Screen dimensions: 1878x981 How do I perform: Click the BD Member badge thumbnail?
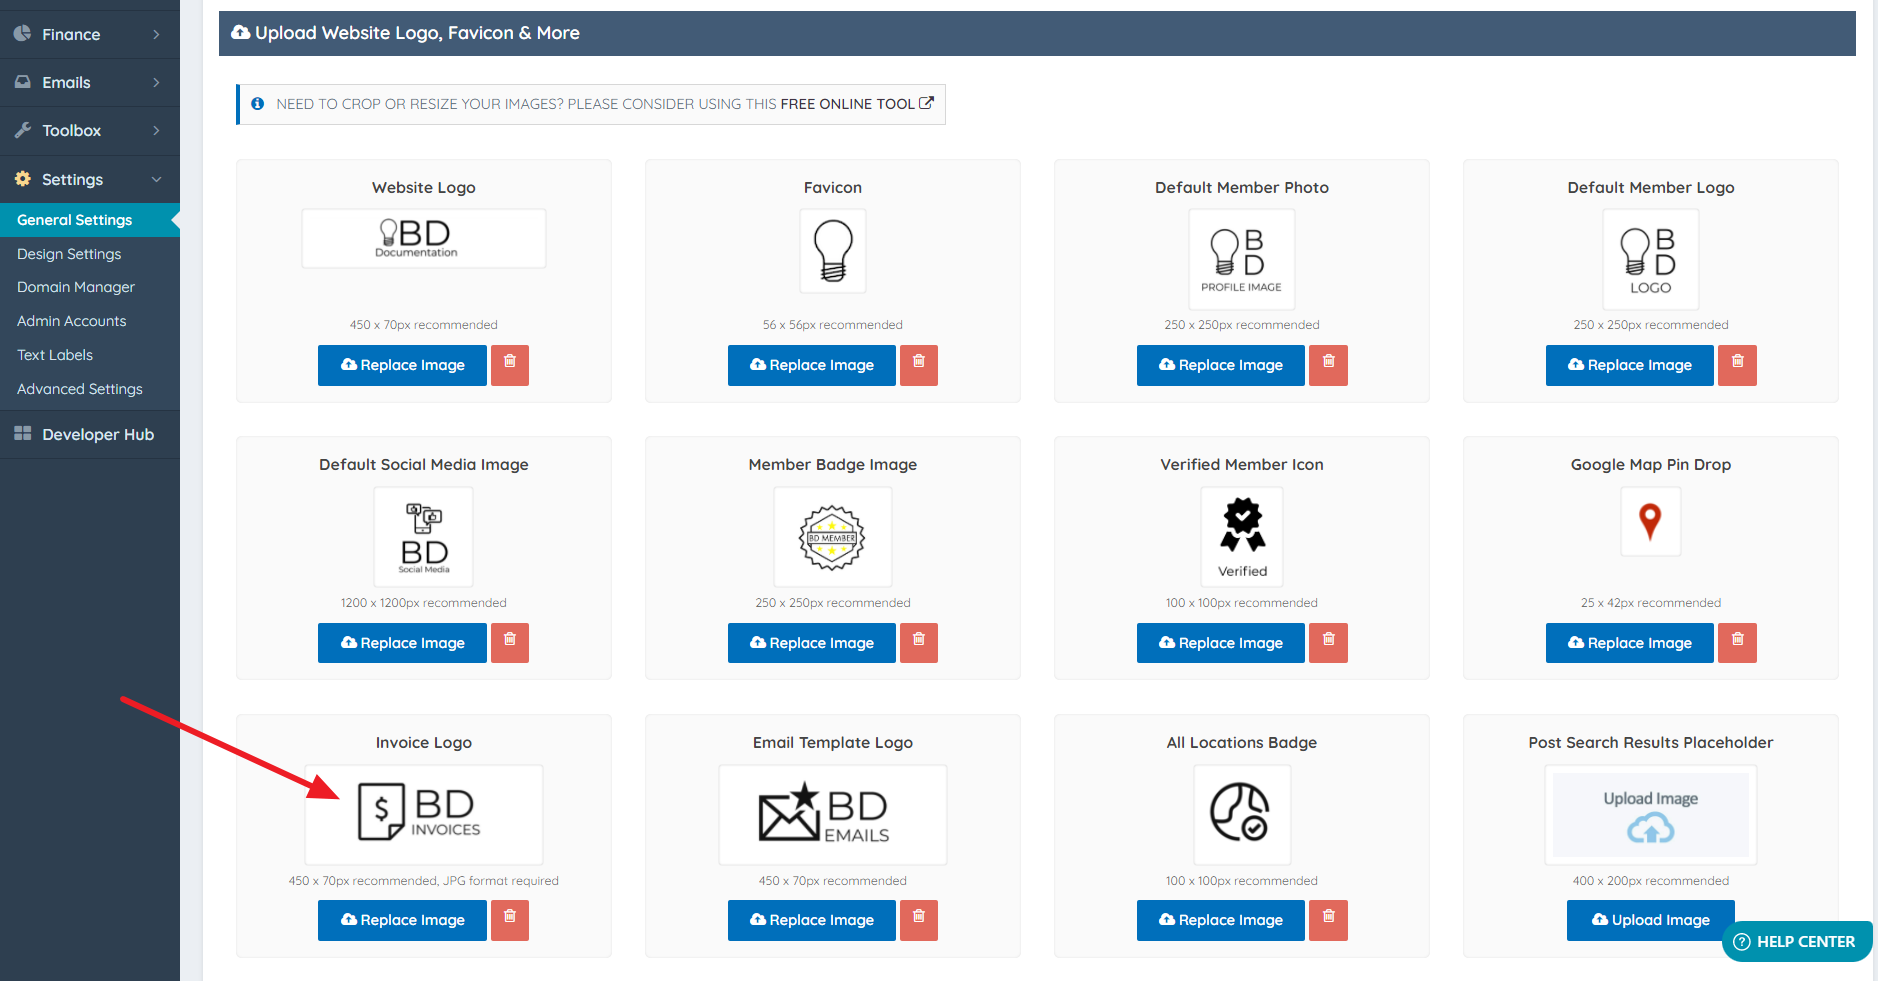pos(833,537)
